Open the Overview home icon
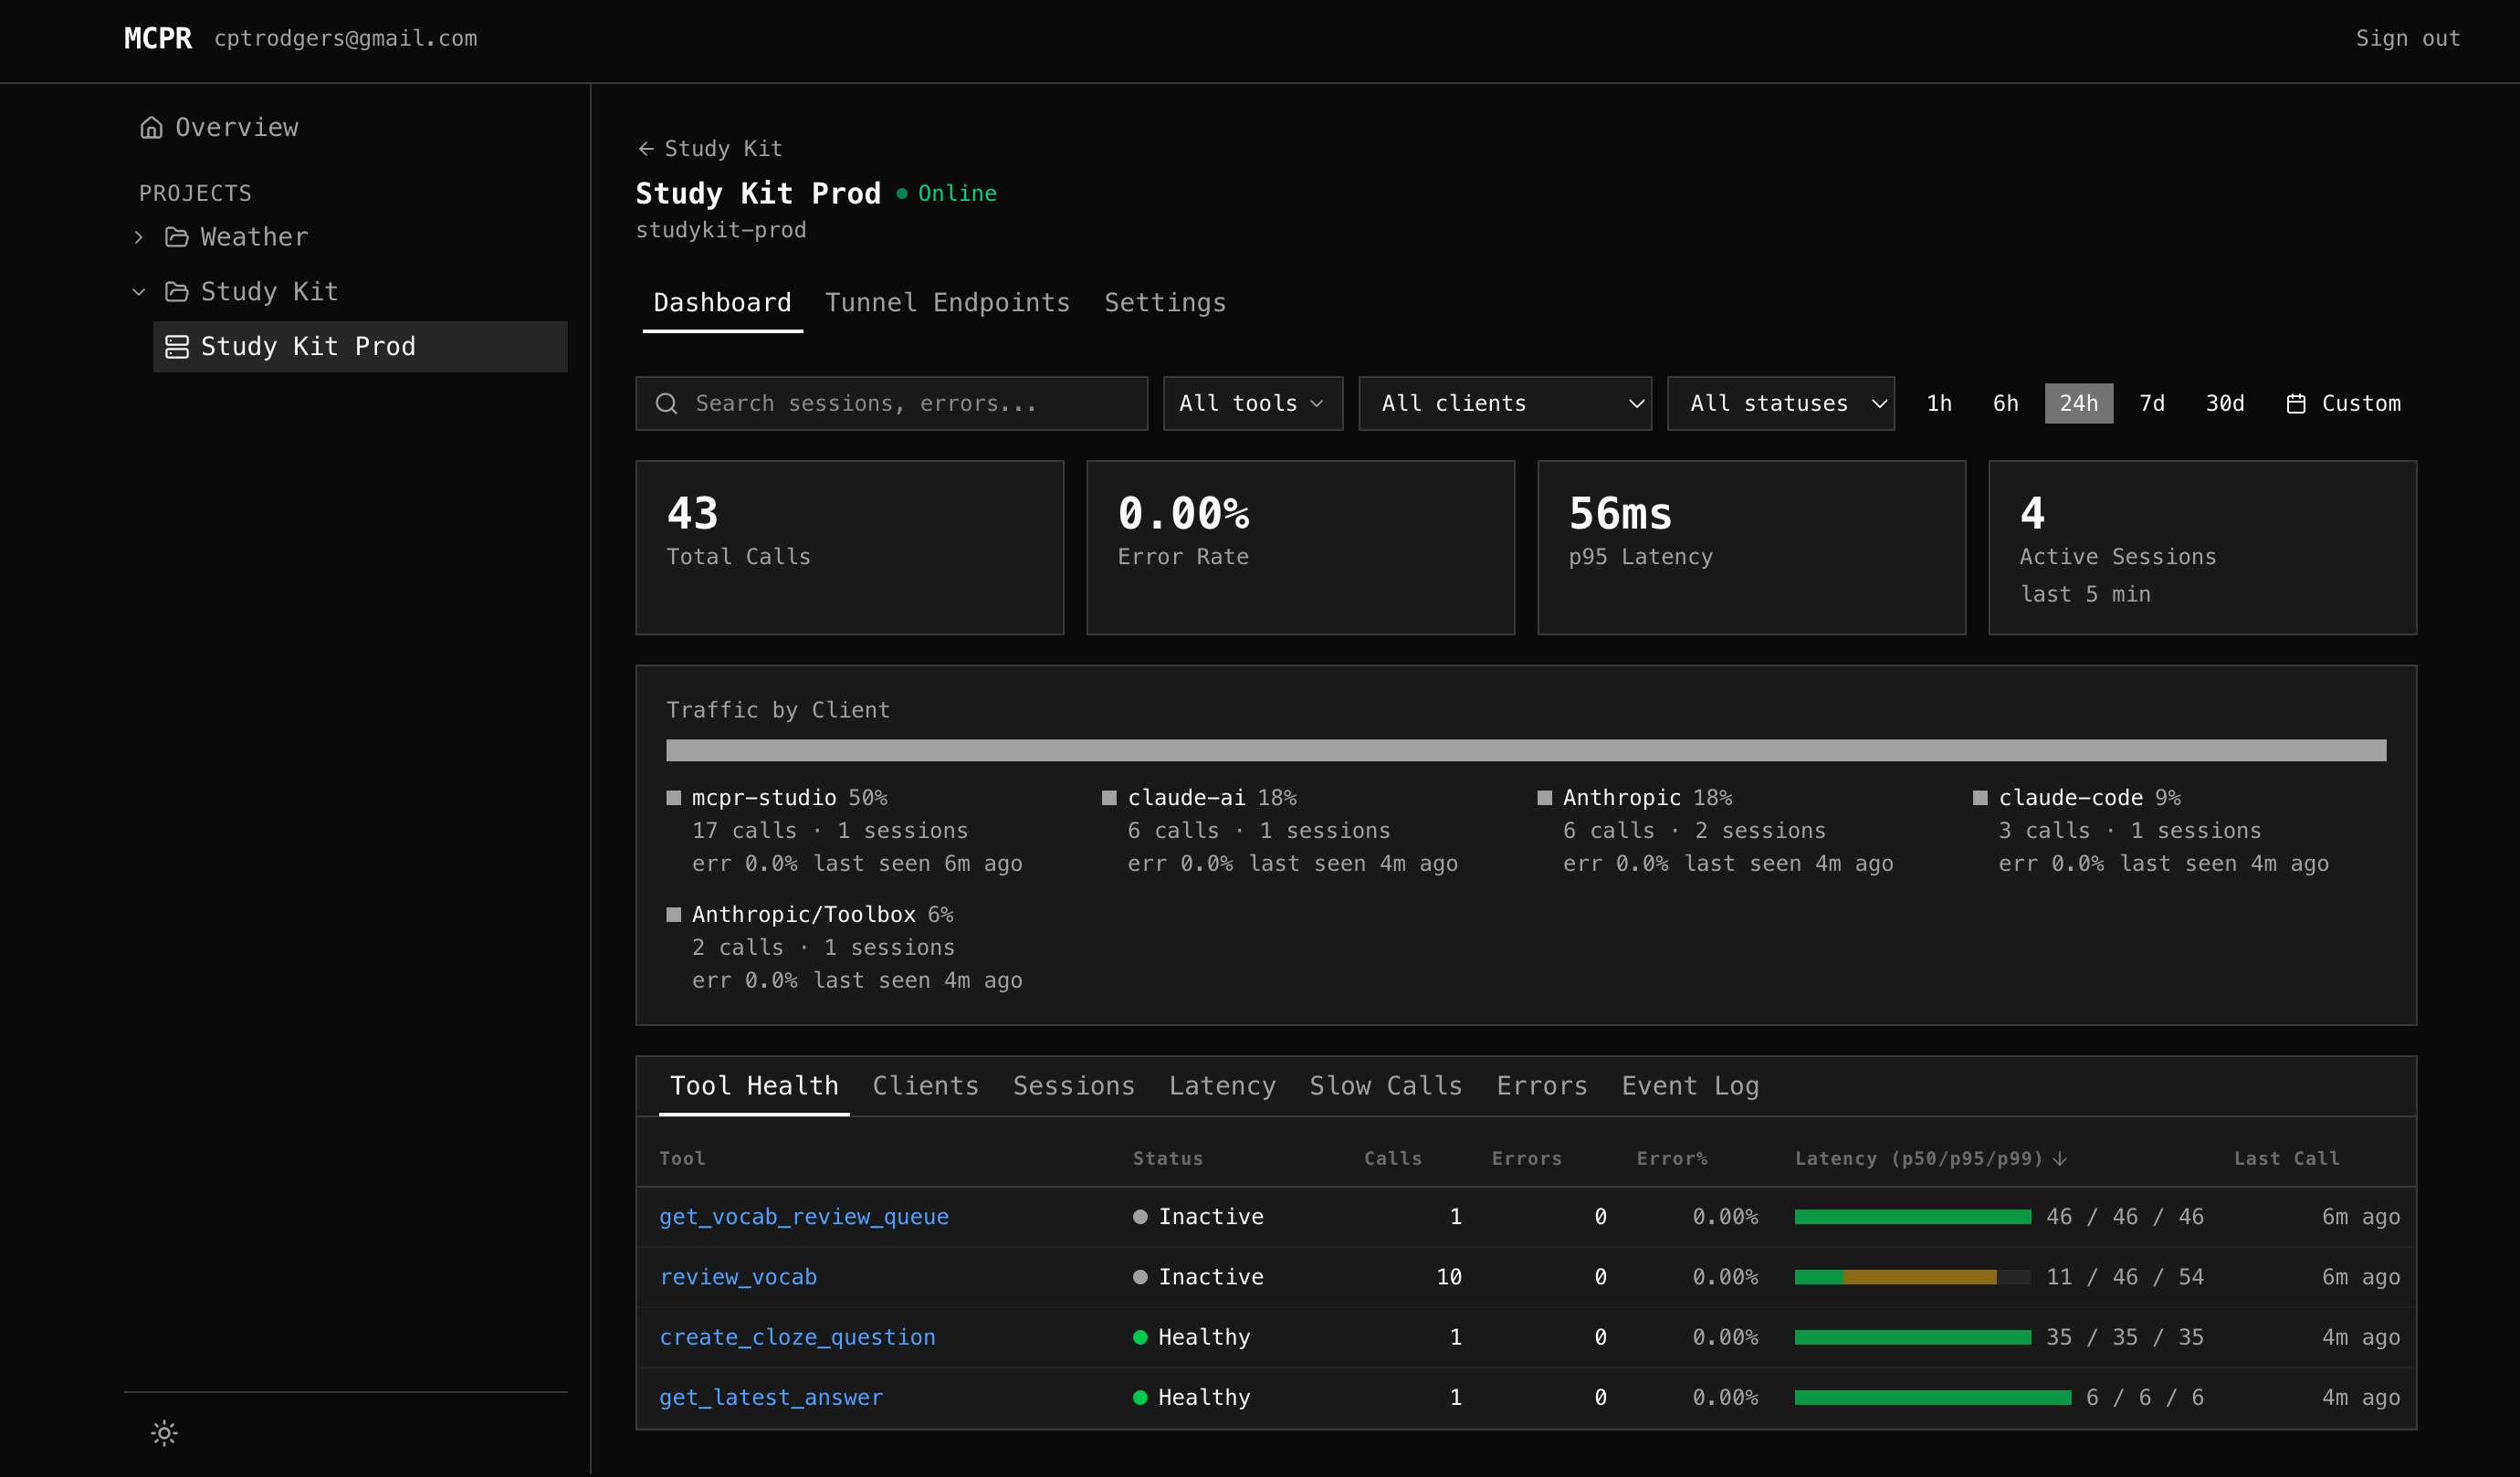This screenshot has width=2520, height=1477. [151, 127]
